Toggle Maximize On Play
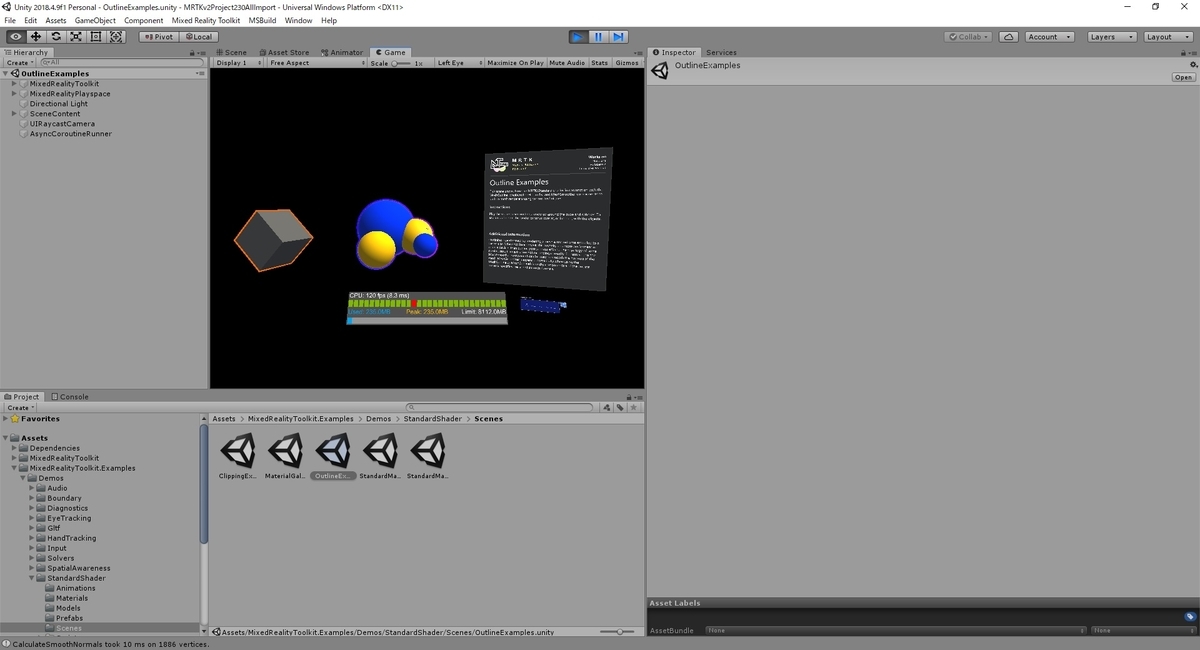The width and height of the screenshot is (1200, 650). click(516, 63)
